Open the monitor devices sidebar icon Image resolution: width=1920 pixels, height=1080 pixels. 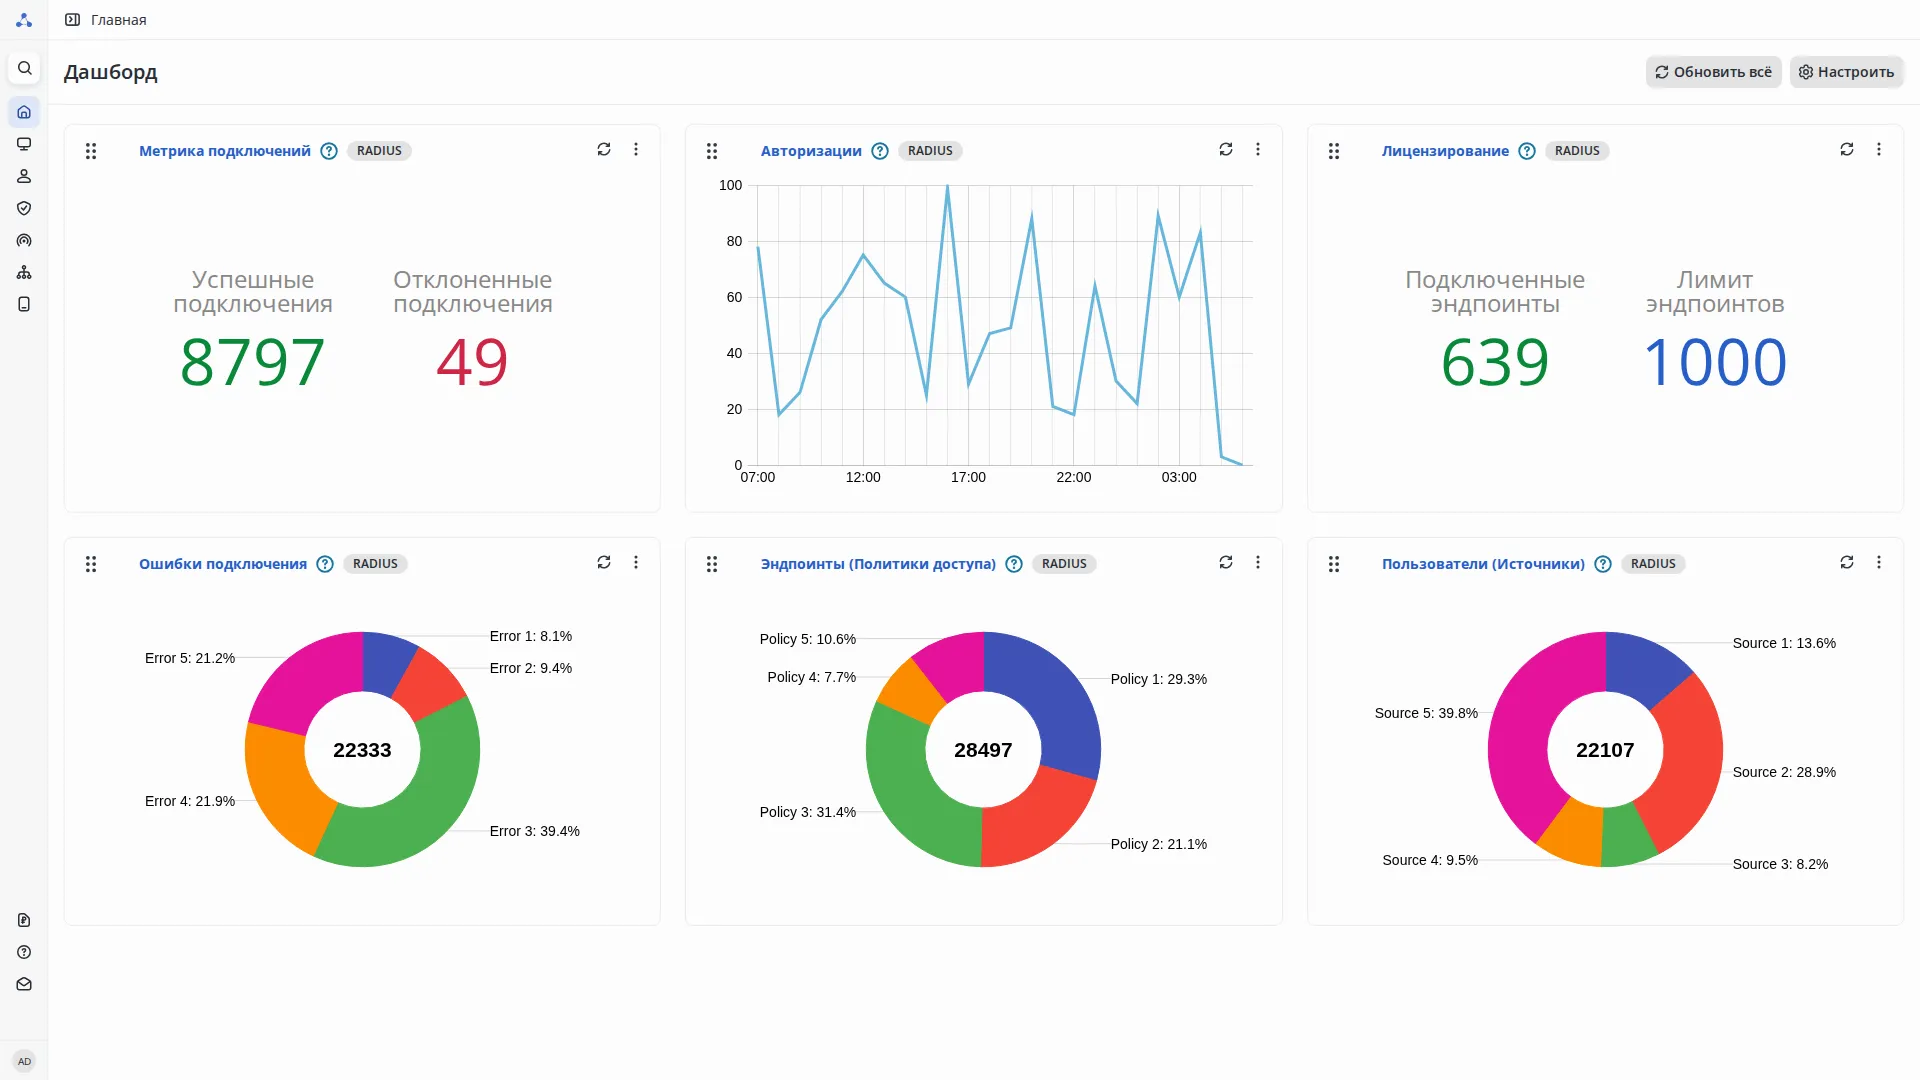(24, 144)
